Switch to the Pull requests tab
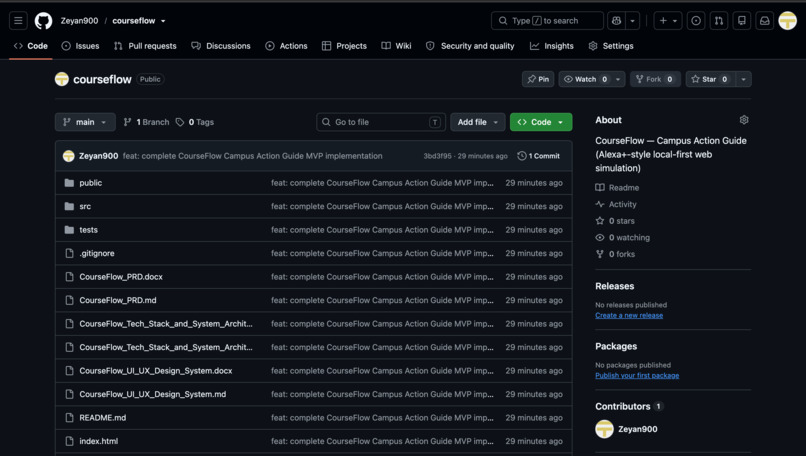The width and height of the screenshot is (806, 456). pyautogui.click(x=145, y=46)
